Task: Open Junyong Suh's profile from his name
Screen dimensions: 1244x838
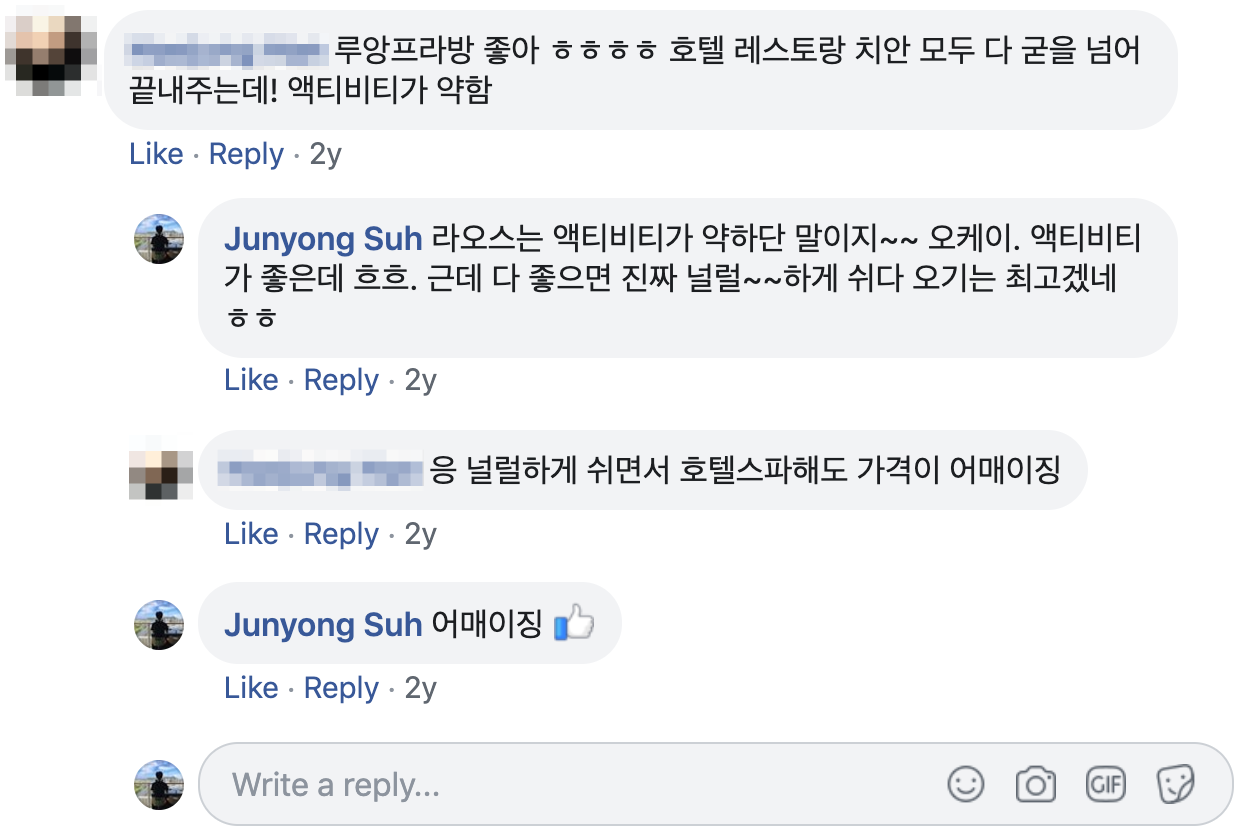Action: (x=322, y=239)
